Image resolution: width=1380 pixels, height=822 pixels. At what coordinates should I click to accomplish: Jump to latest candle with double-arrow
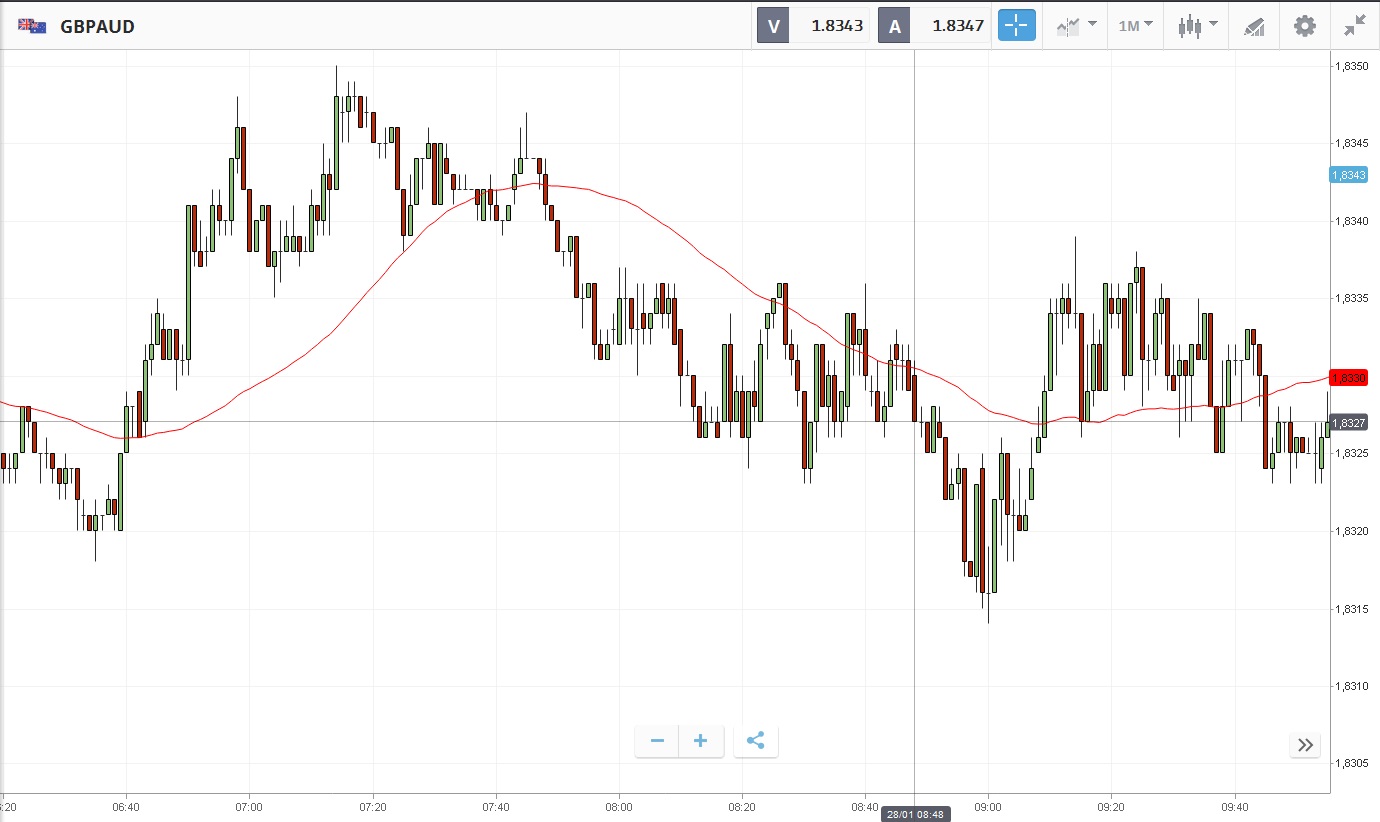tap(1305, 745)
